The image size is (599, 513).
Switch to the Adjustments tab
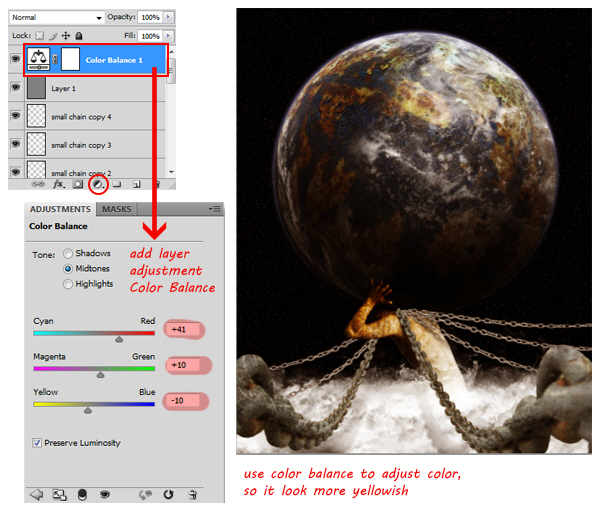point(60,209)
